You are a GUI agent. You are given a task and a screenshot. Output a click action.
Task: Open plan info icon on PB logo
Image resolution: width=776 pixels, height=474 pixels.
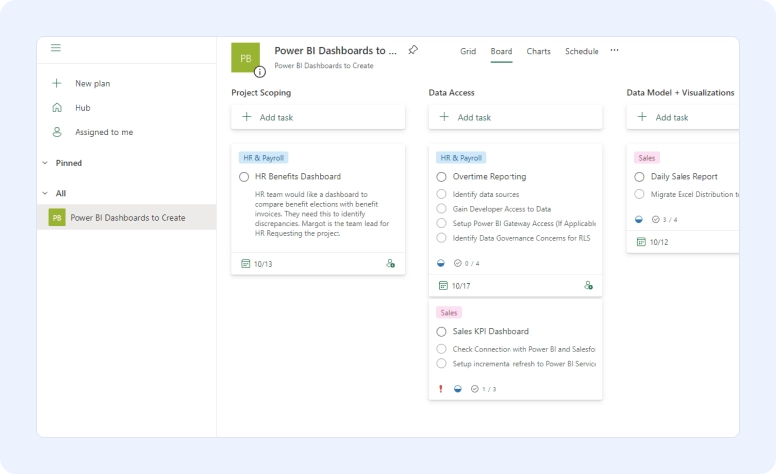(260, 72)
